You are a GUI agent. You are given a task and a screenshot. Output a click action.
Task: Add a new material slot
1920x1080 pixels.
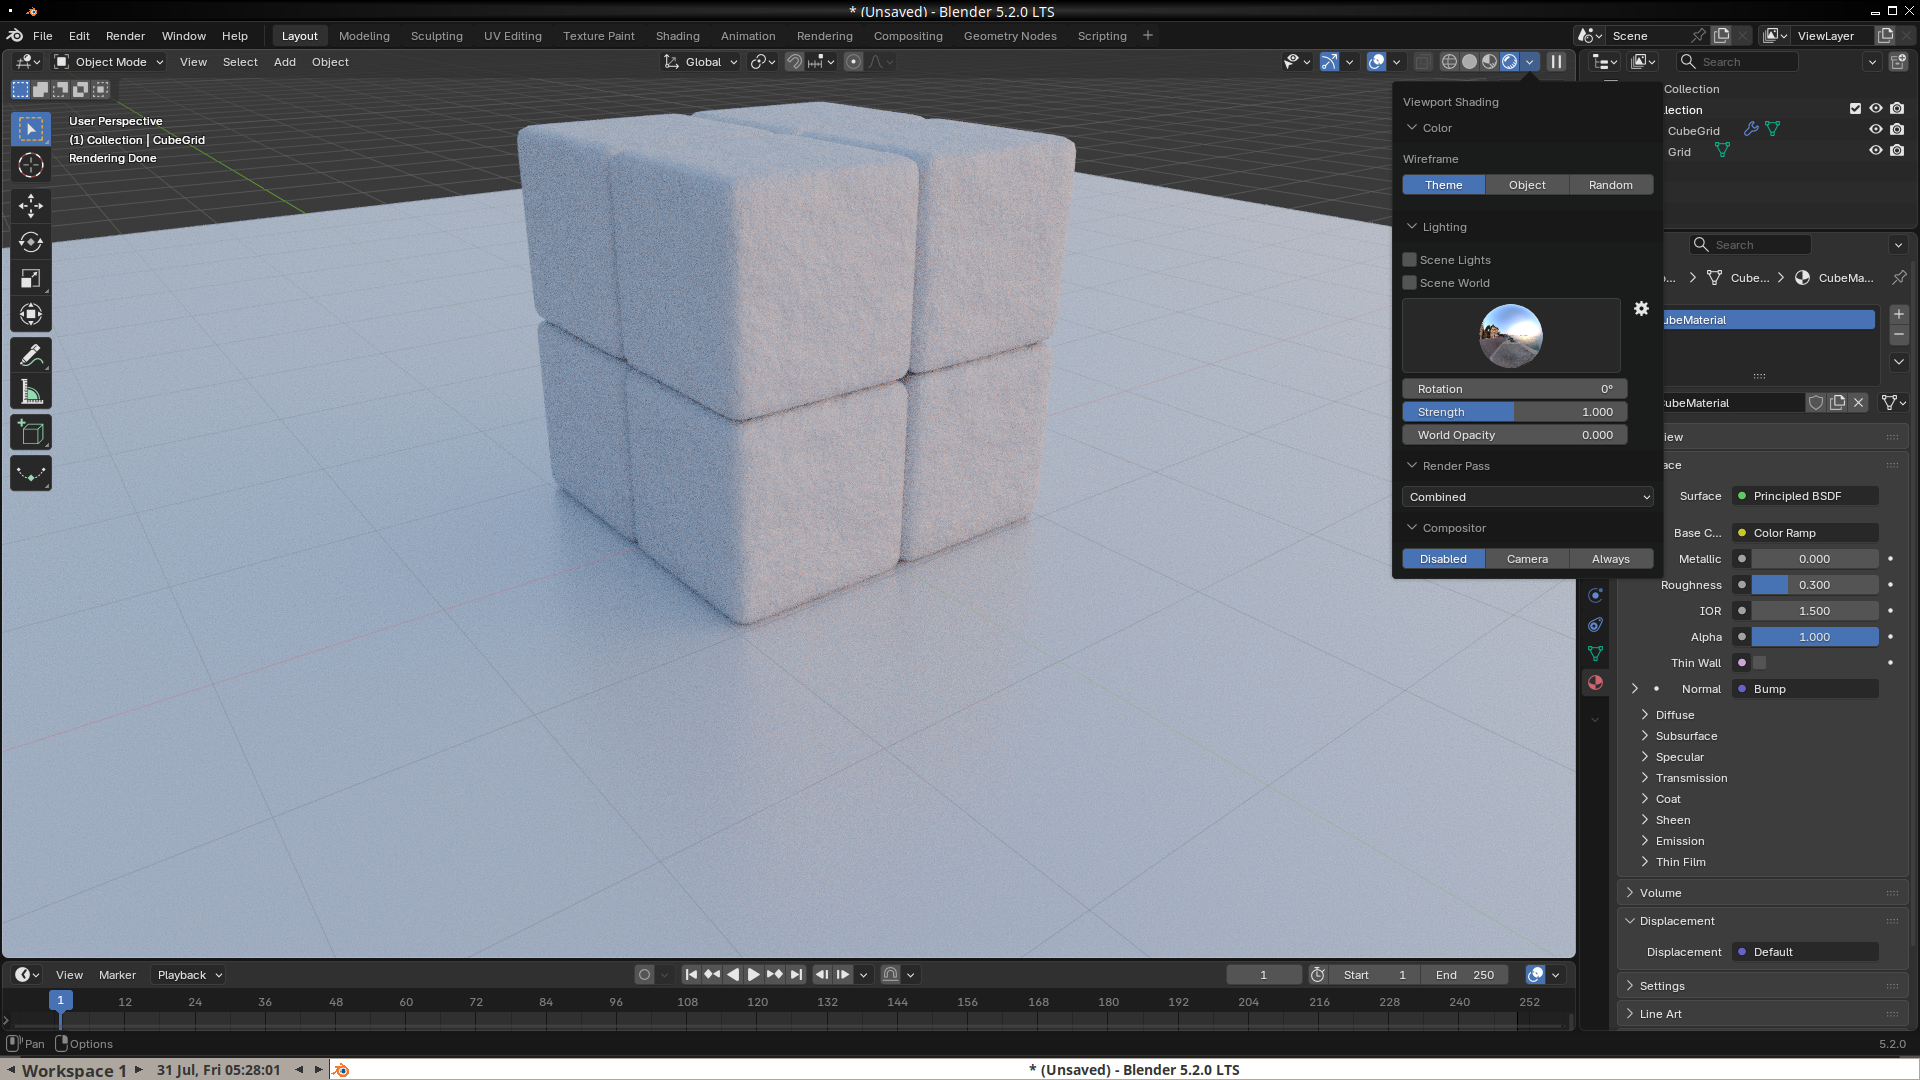coord(1899,314)
